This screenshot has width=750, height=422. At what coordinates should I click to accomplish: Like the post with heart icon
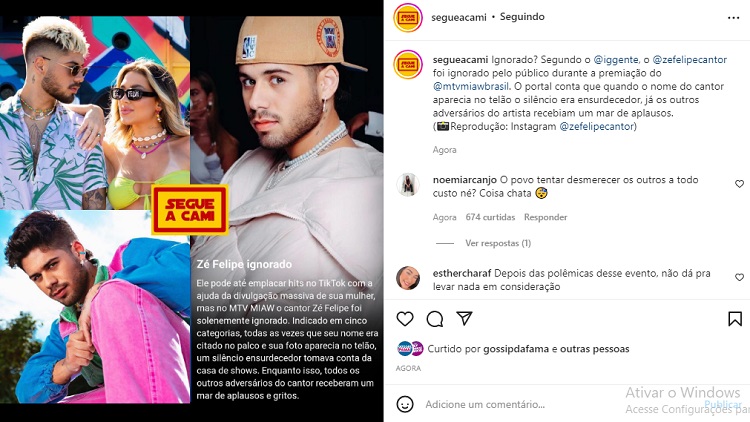pos(405,319)
